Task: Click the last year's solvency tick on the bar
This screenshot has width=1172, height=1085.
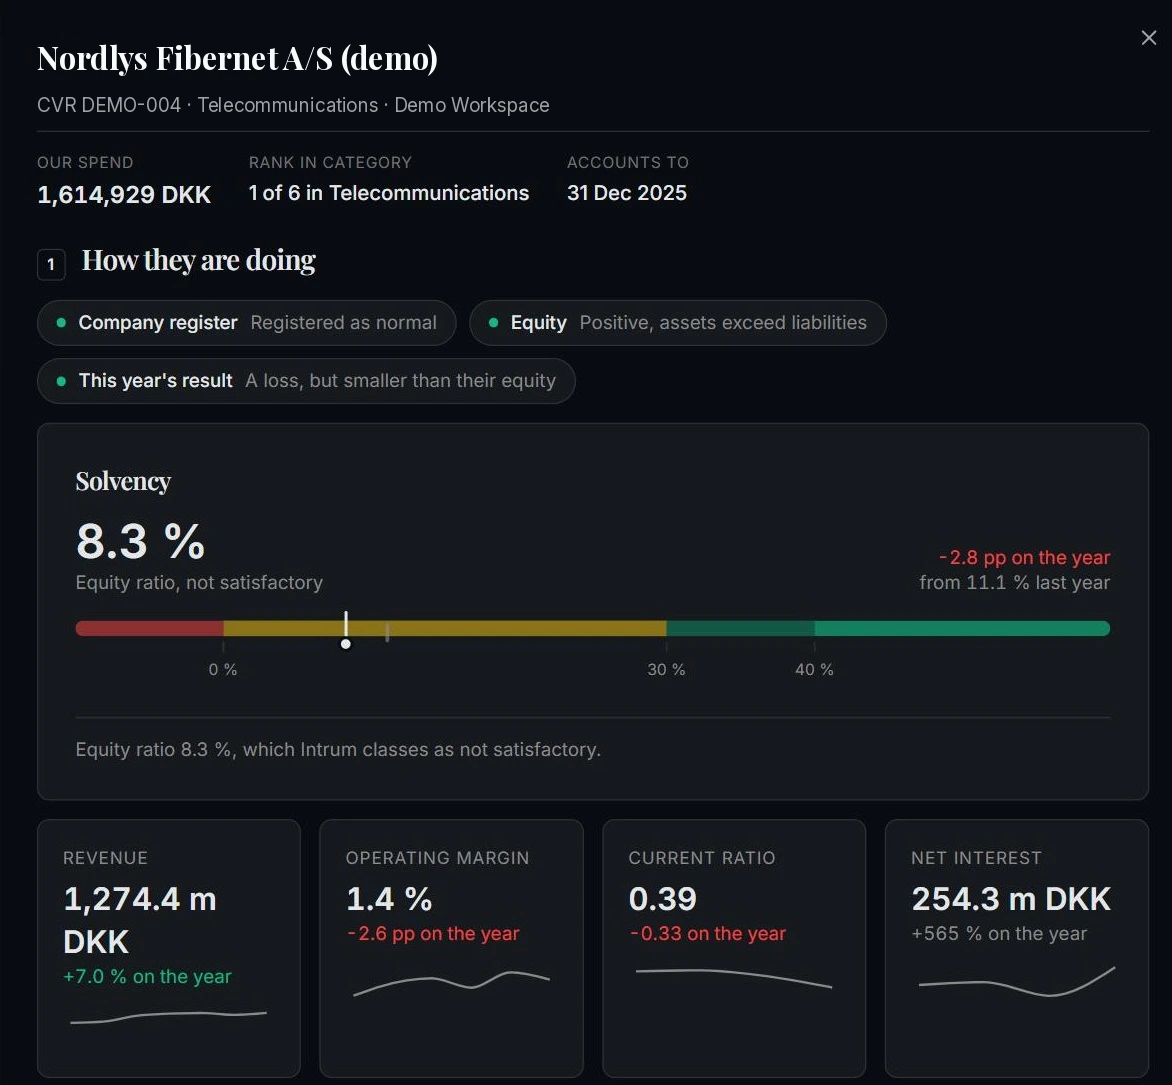Action: point(387,631)
